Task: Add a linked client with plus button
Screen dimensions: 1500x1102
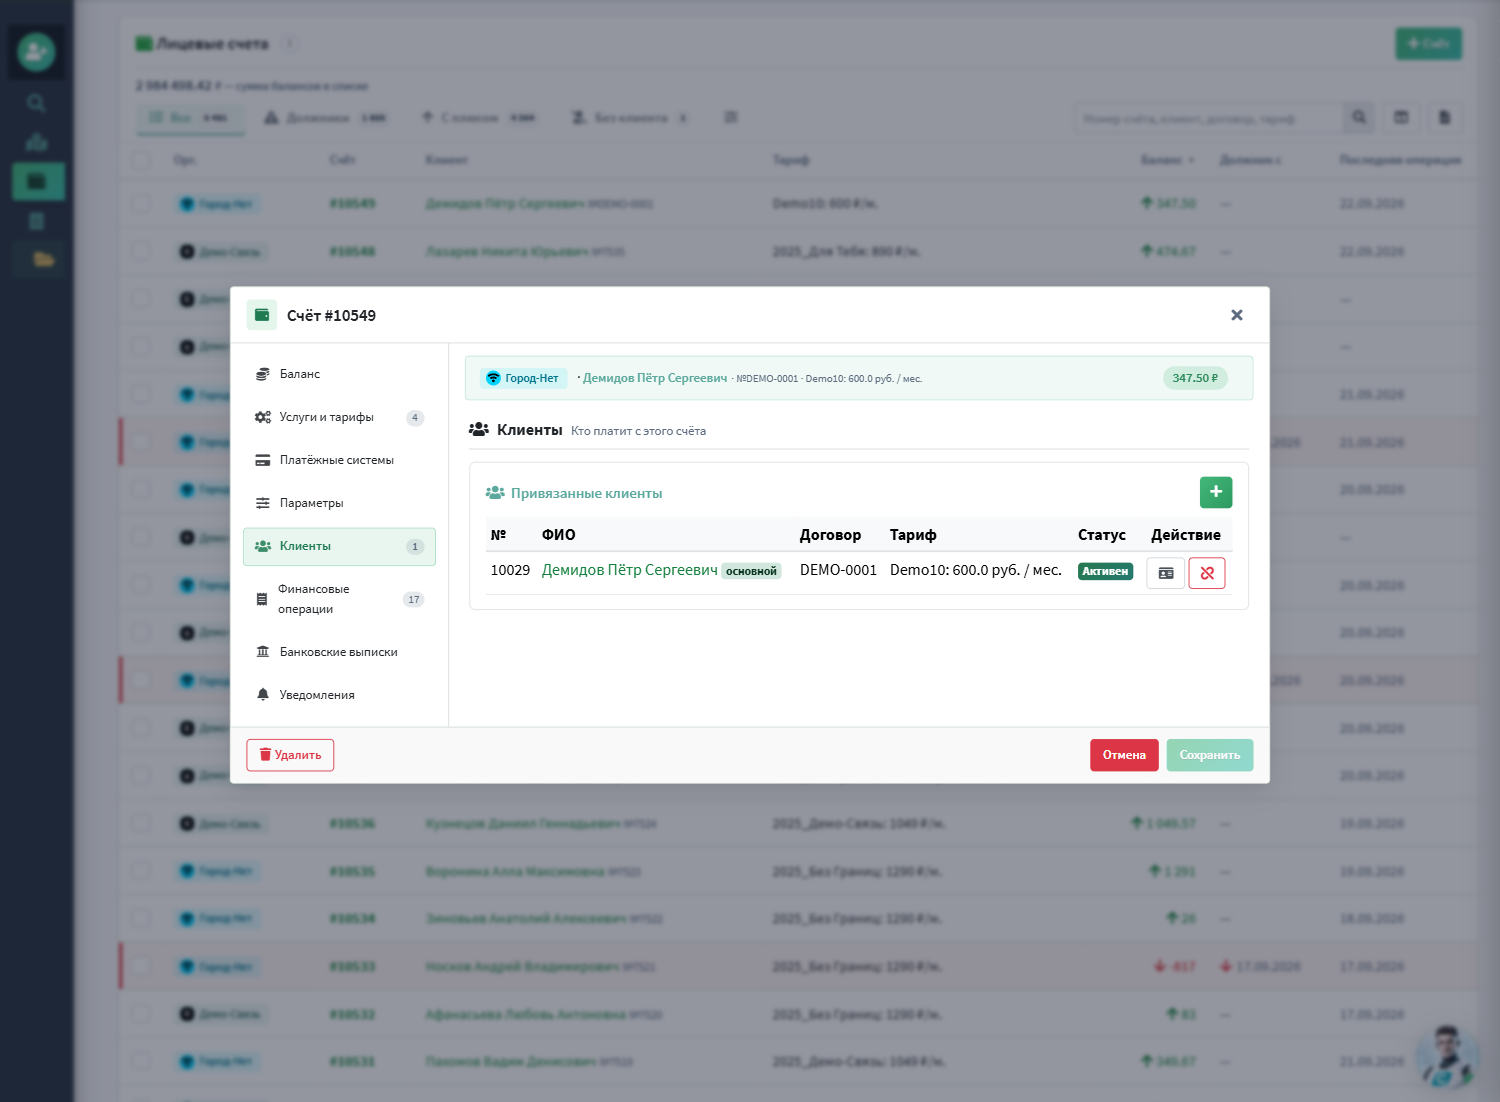Action: (x=1216, y=492)
